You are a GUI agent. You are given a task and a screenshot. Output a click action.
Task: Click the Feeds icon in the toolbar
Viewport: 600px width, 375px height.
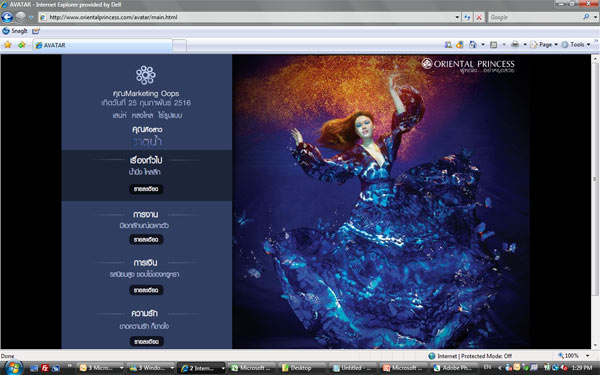pyautogui.click(x=494, y=45)
